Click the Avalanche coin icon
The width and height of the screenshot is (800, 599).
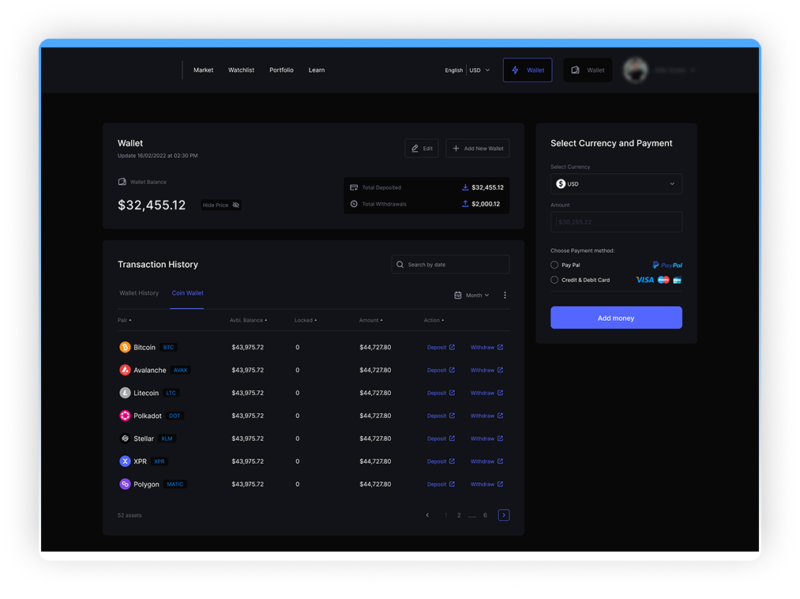(x=125, y=370)
